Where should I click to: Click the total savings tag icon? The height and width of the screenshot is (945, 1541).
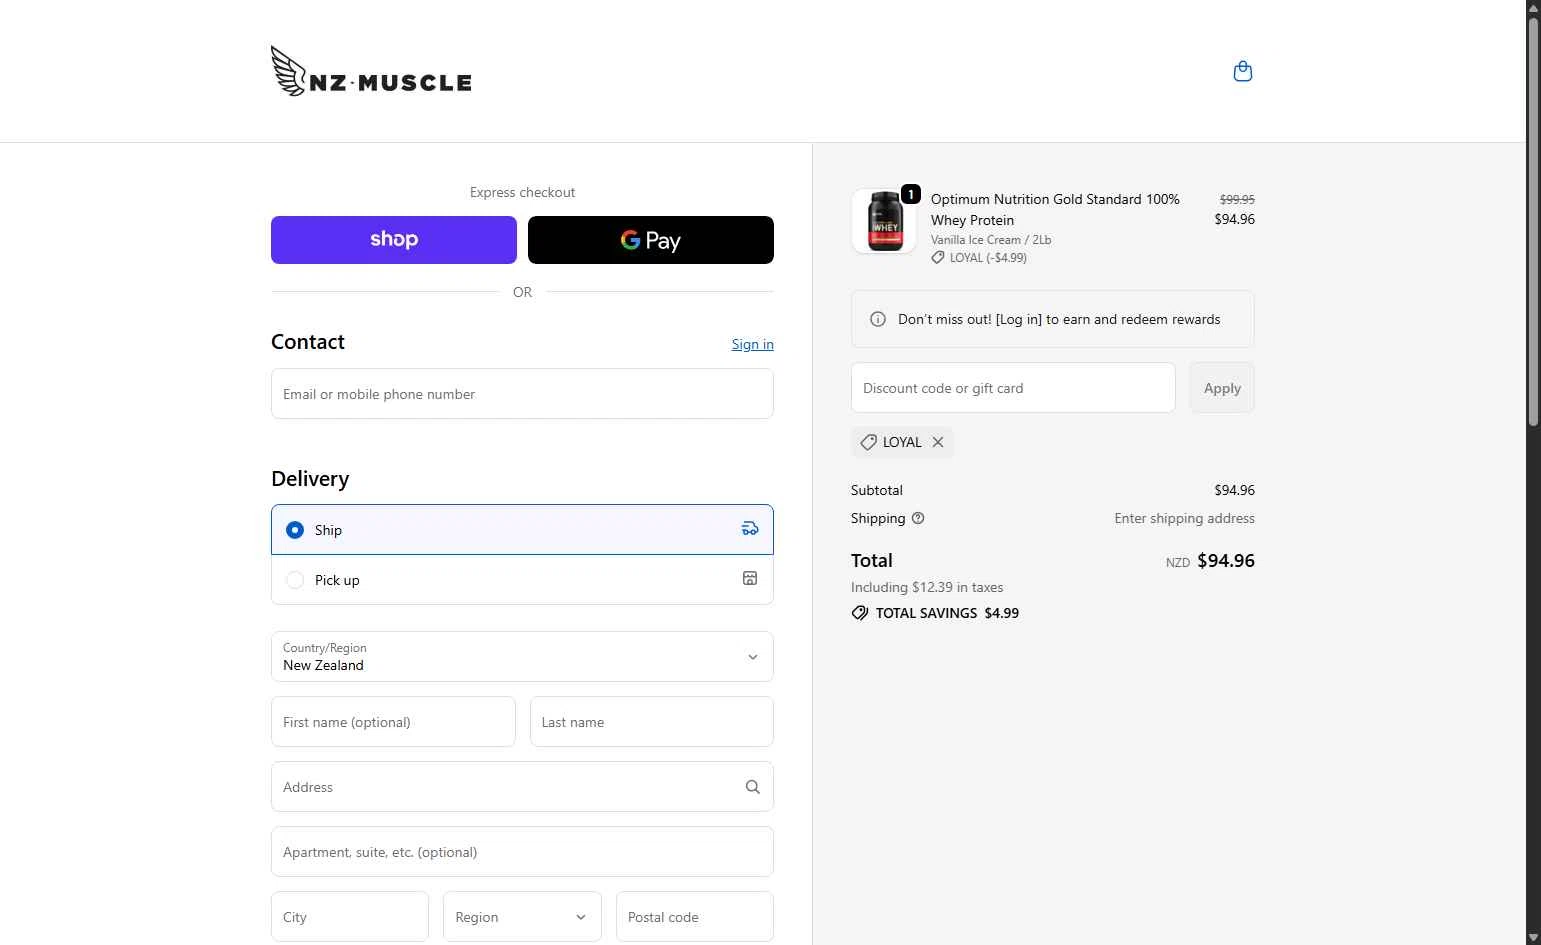pos(860,613)
